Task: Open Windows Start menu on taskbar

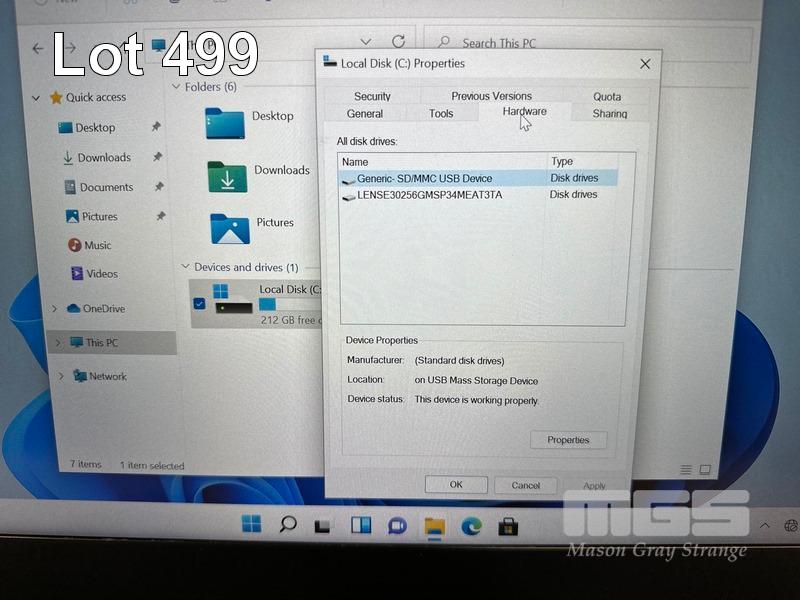Action: [x=251, y=524]
